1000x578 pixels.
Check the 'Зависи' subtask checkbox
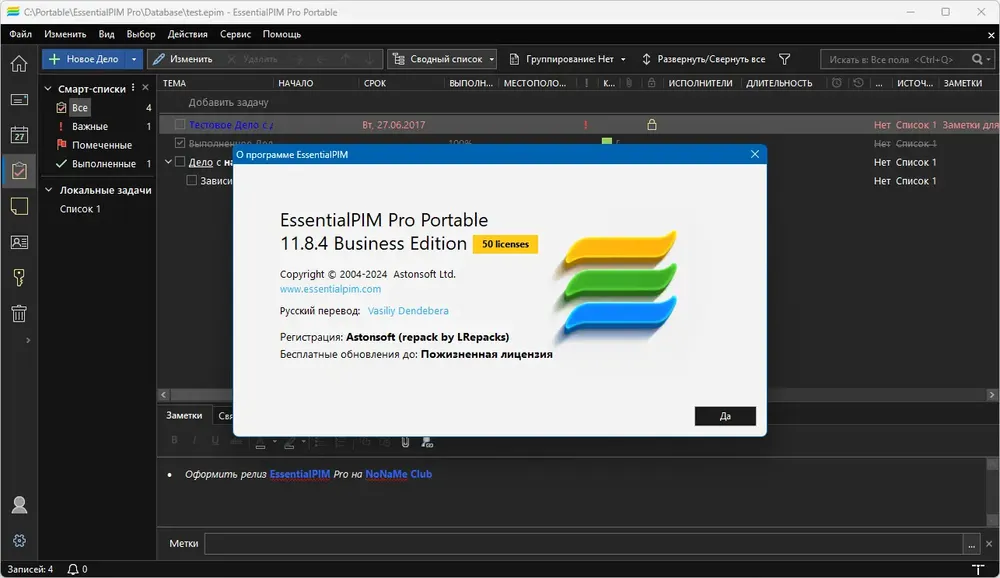coord(191,181)
